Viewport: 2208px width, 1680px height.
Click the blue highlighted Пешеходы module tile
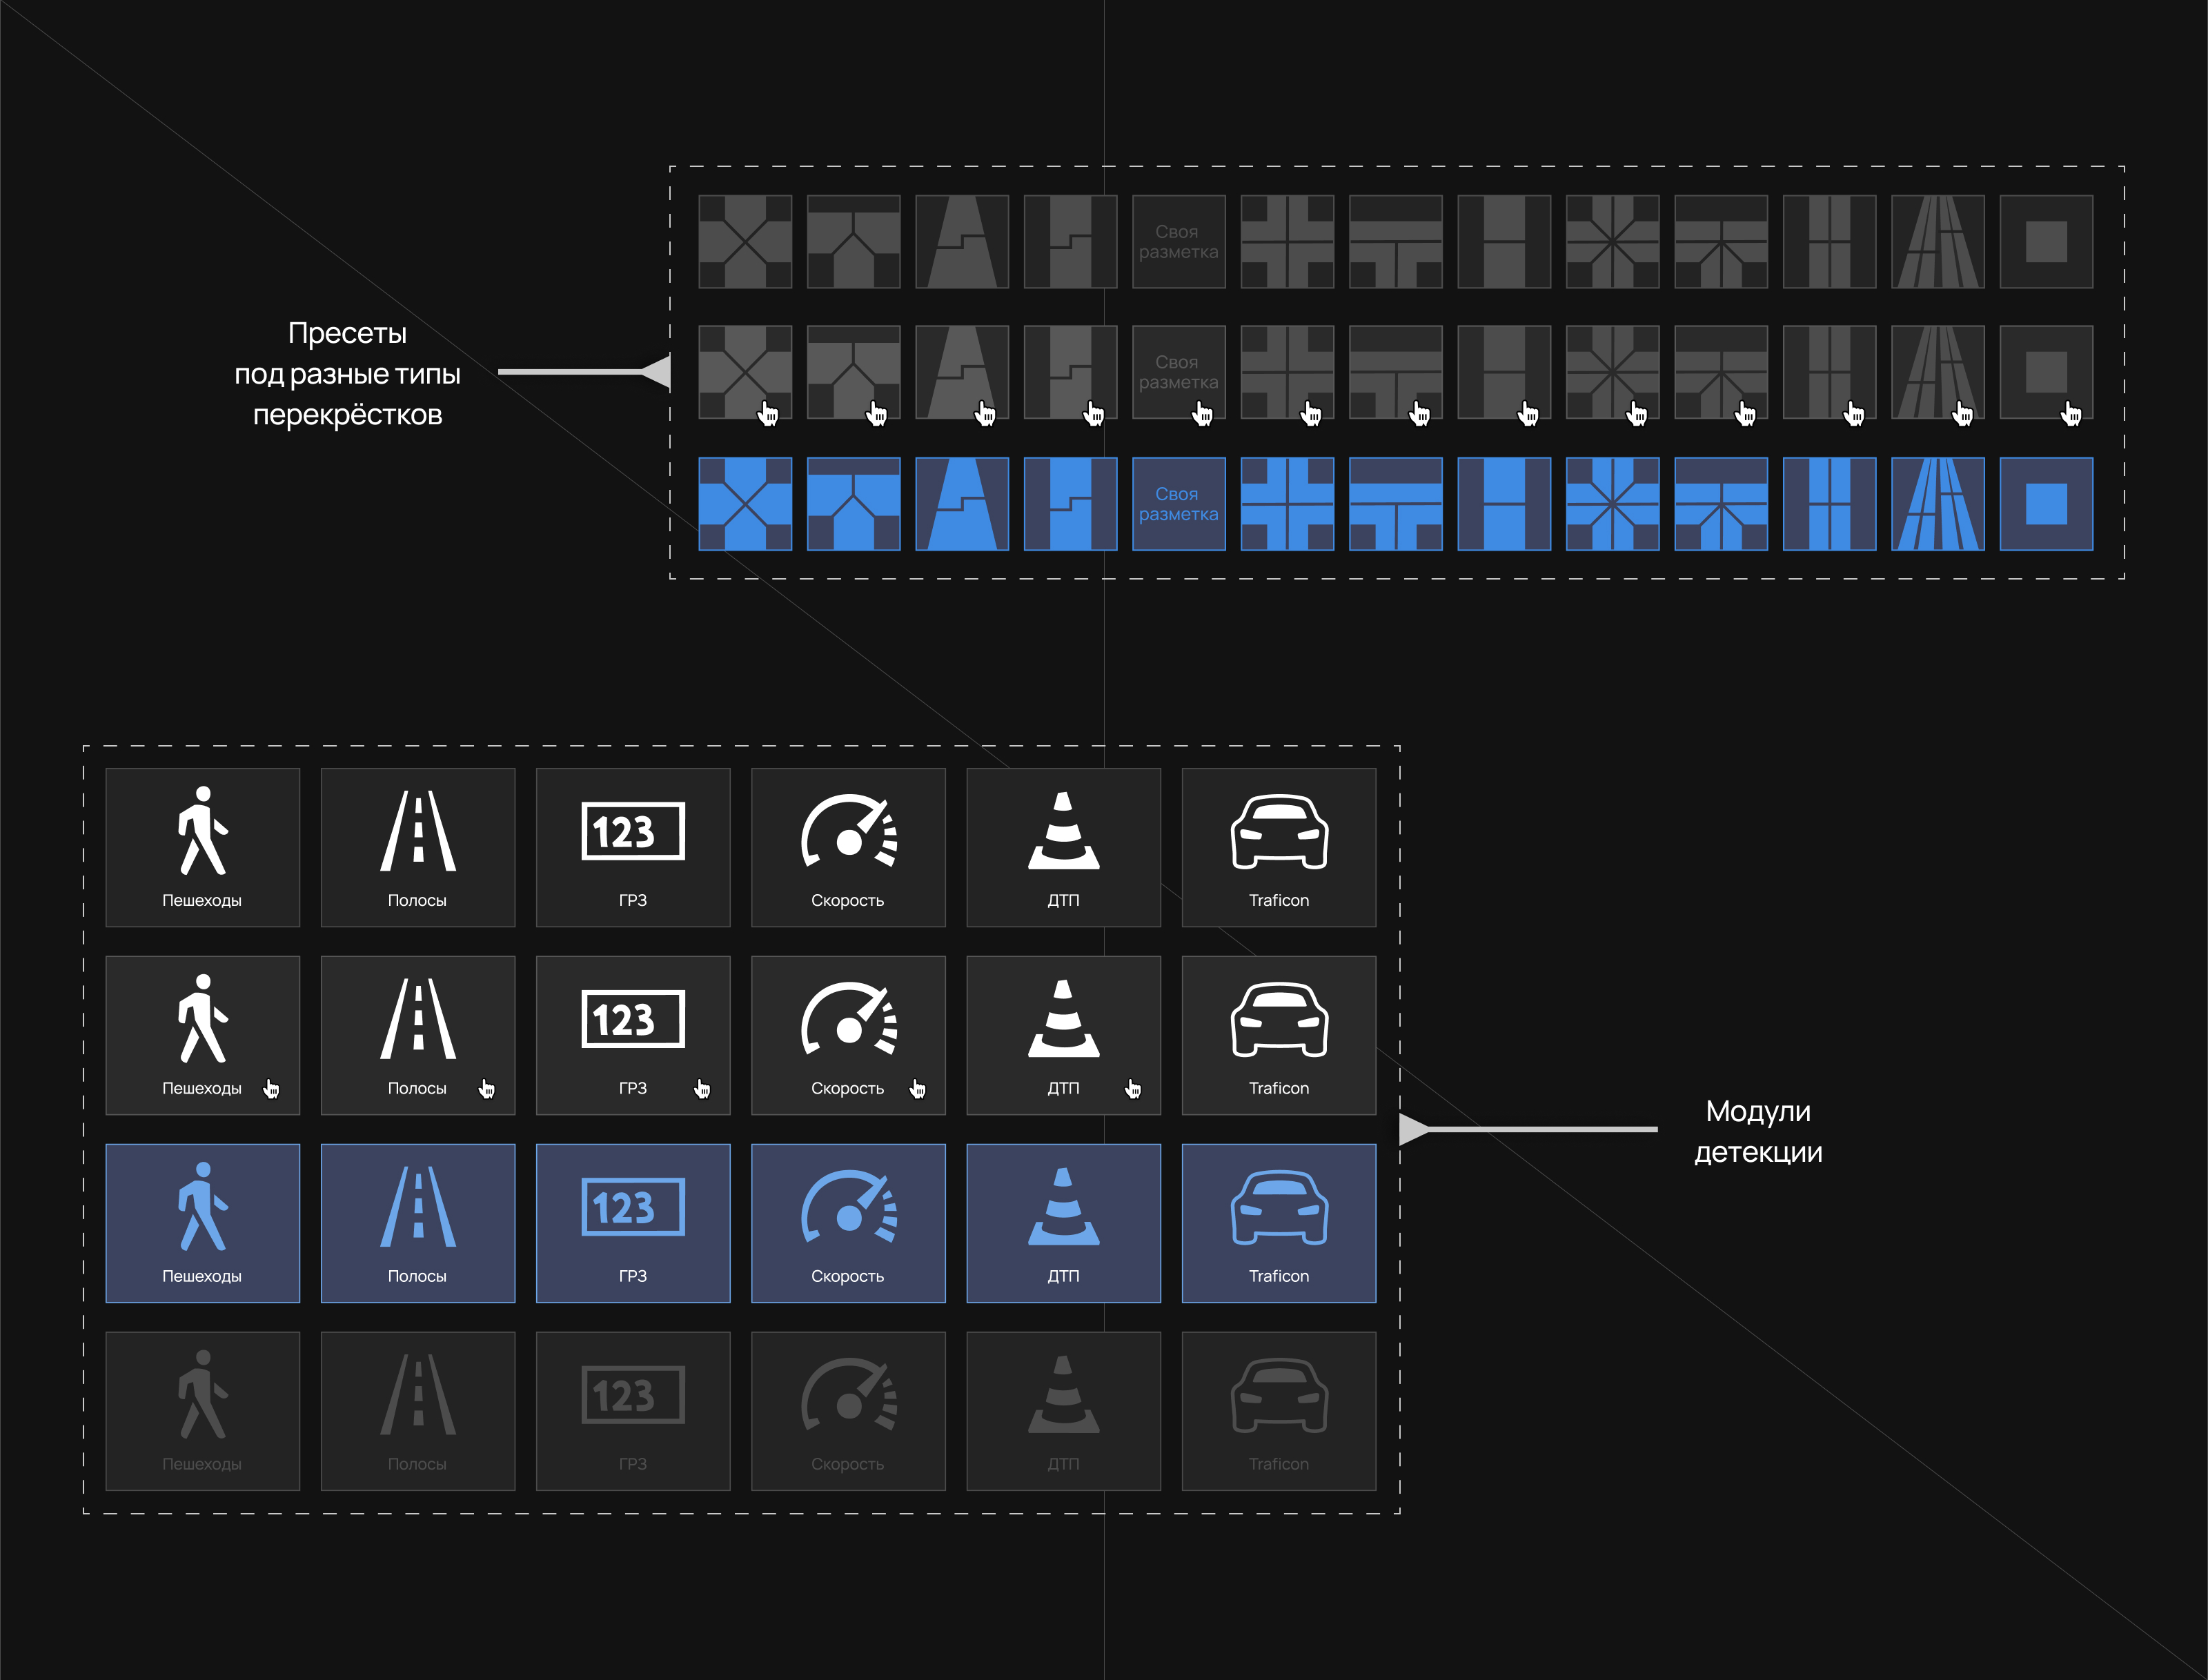202,1222
